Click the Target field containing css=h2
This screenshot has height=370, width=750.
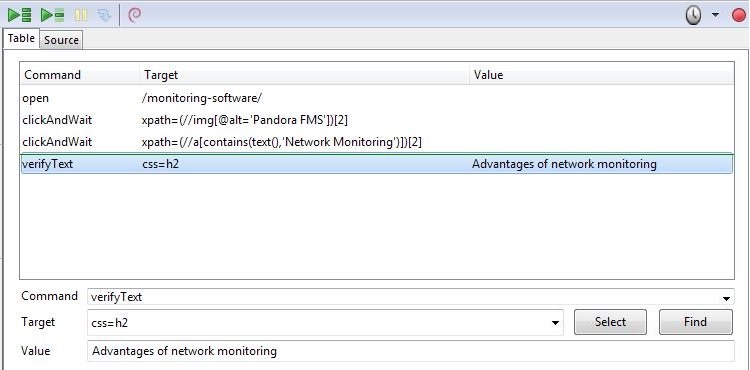click(x=325, y=323)
